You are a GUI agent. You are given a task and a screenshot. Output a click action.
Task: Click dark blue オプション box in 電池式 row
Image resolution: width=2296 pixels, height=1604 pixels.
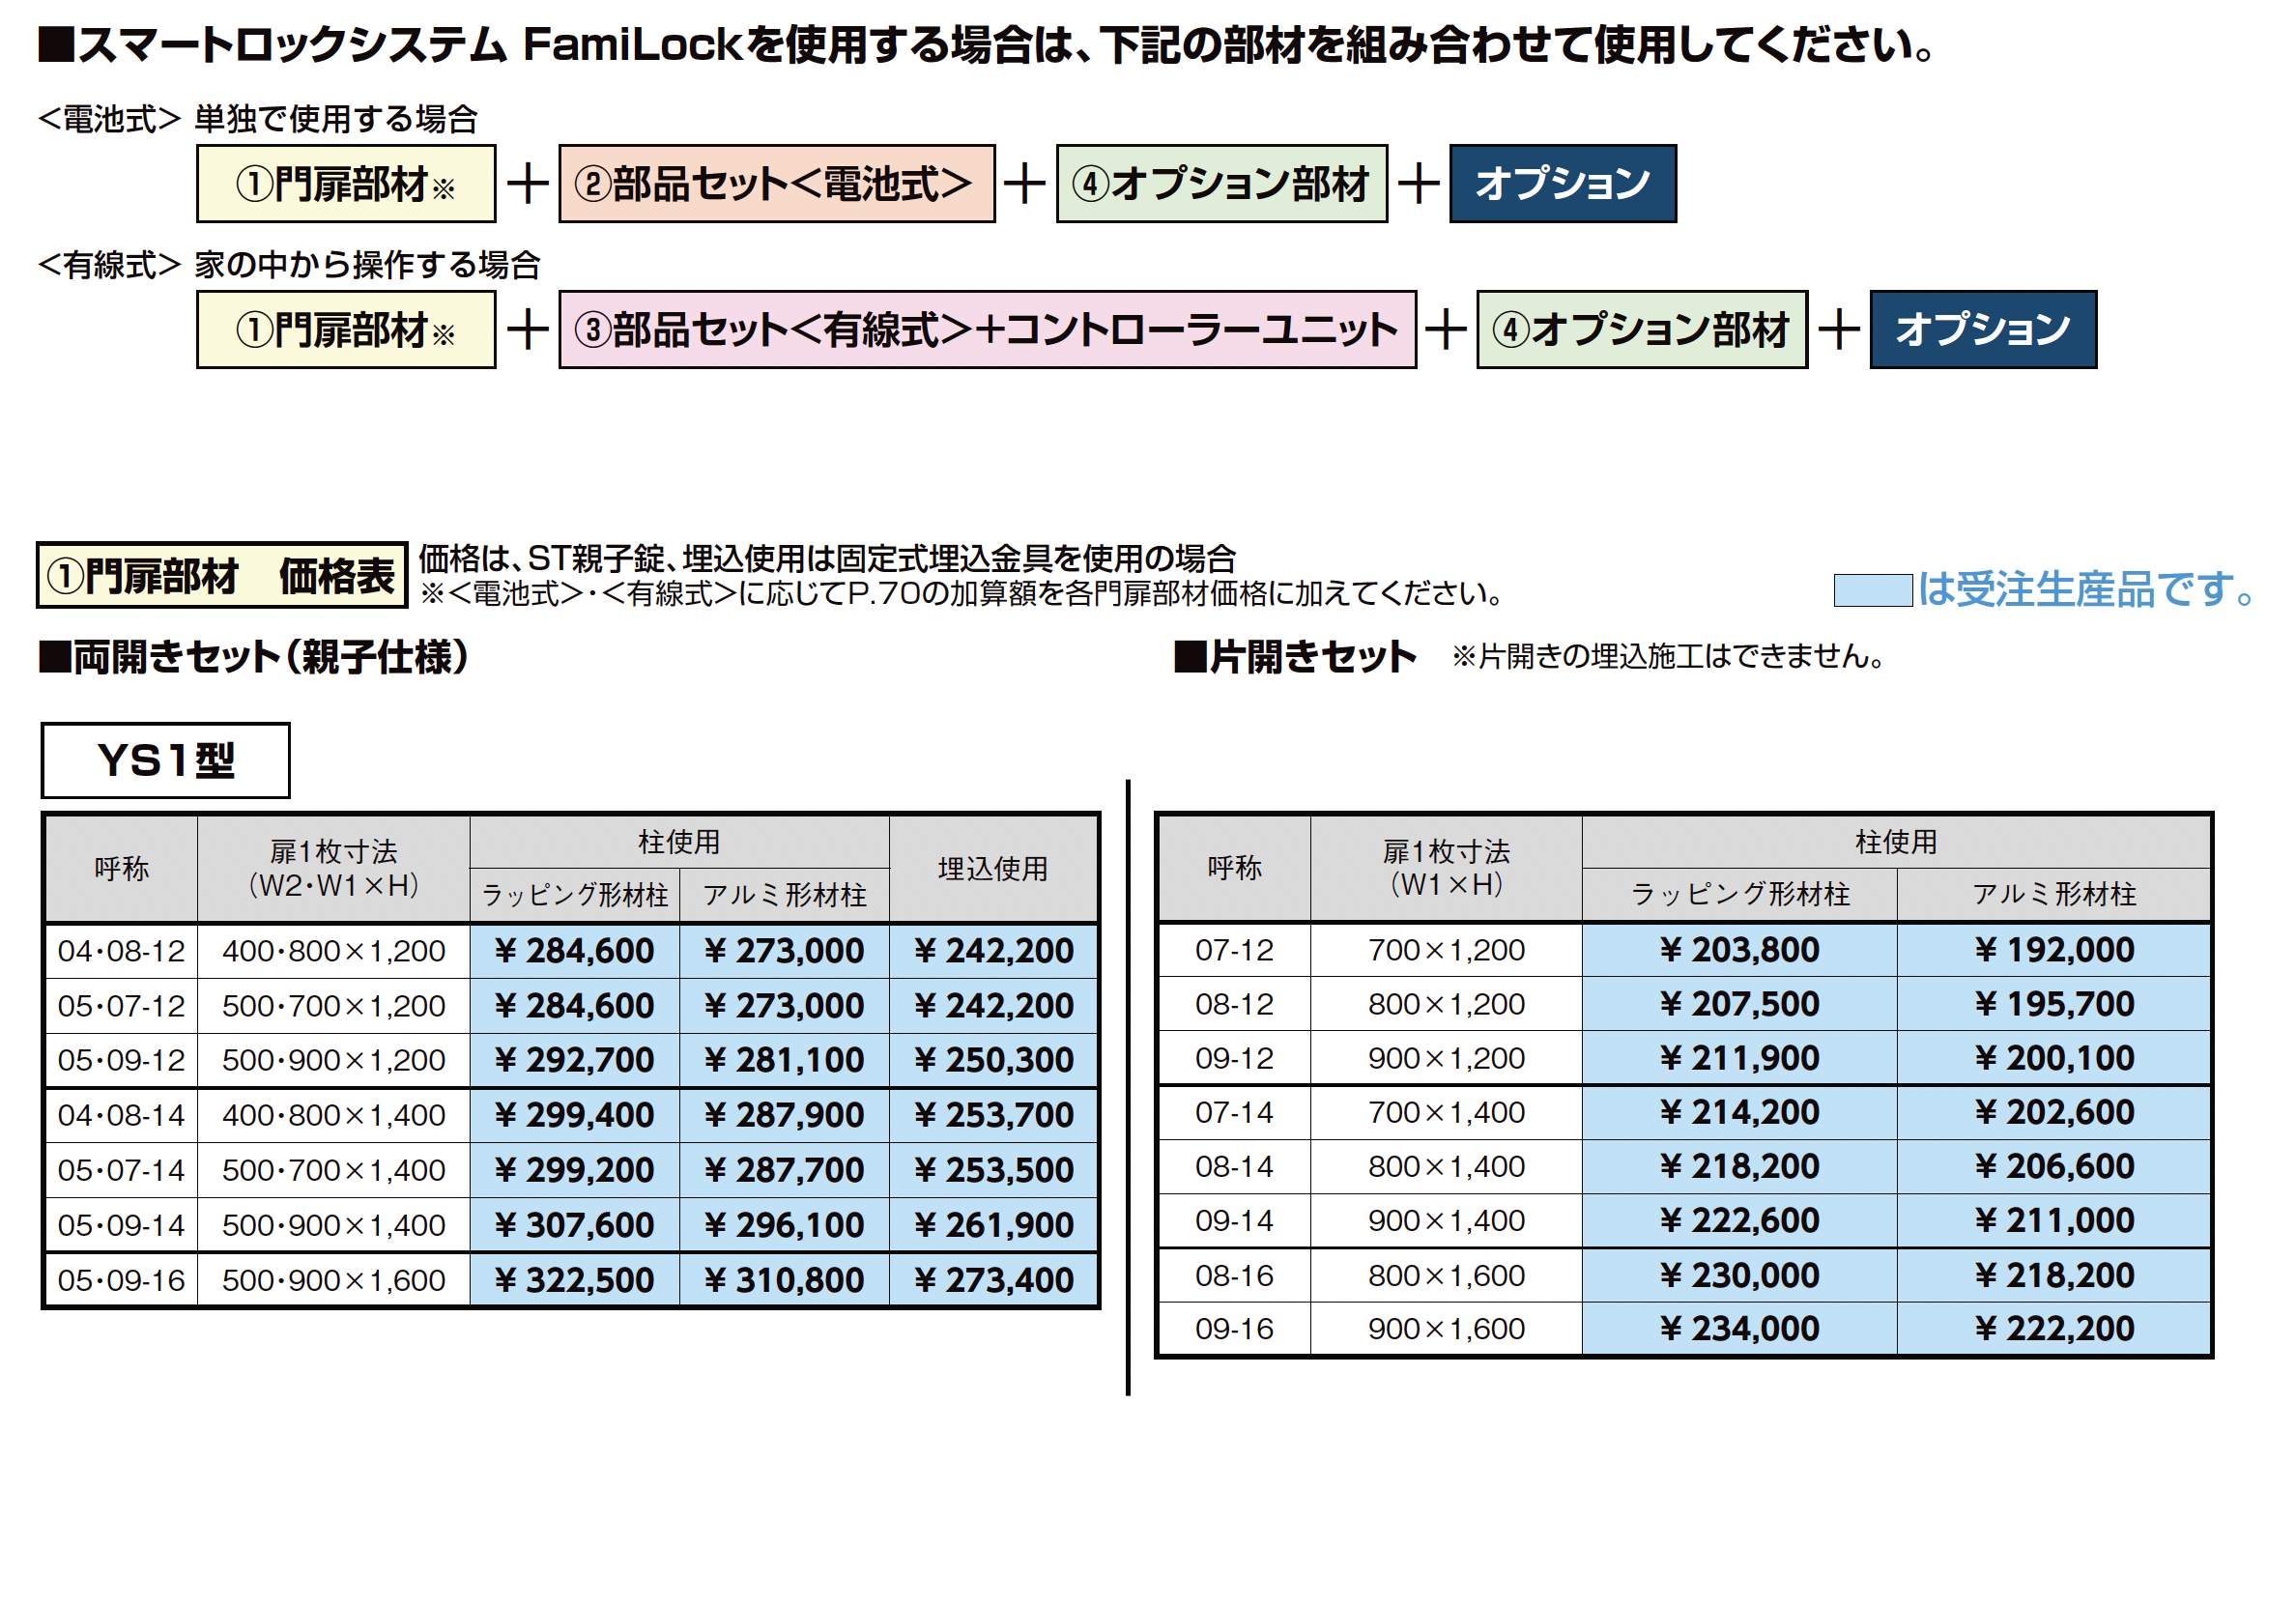click(x=1562, y=184)
